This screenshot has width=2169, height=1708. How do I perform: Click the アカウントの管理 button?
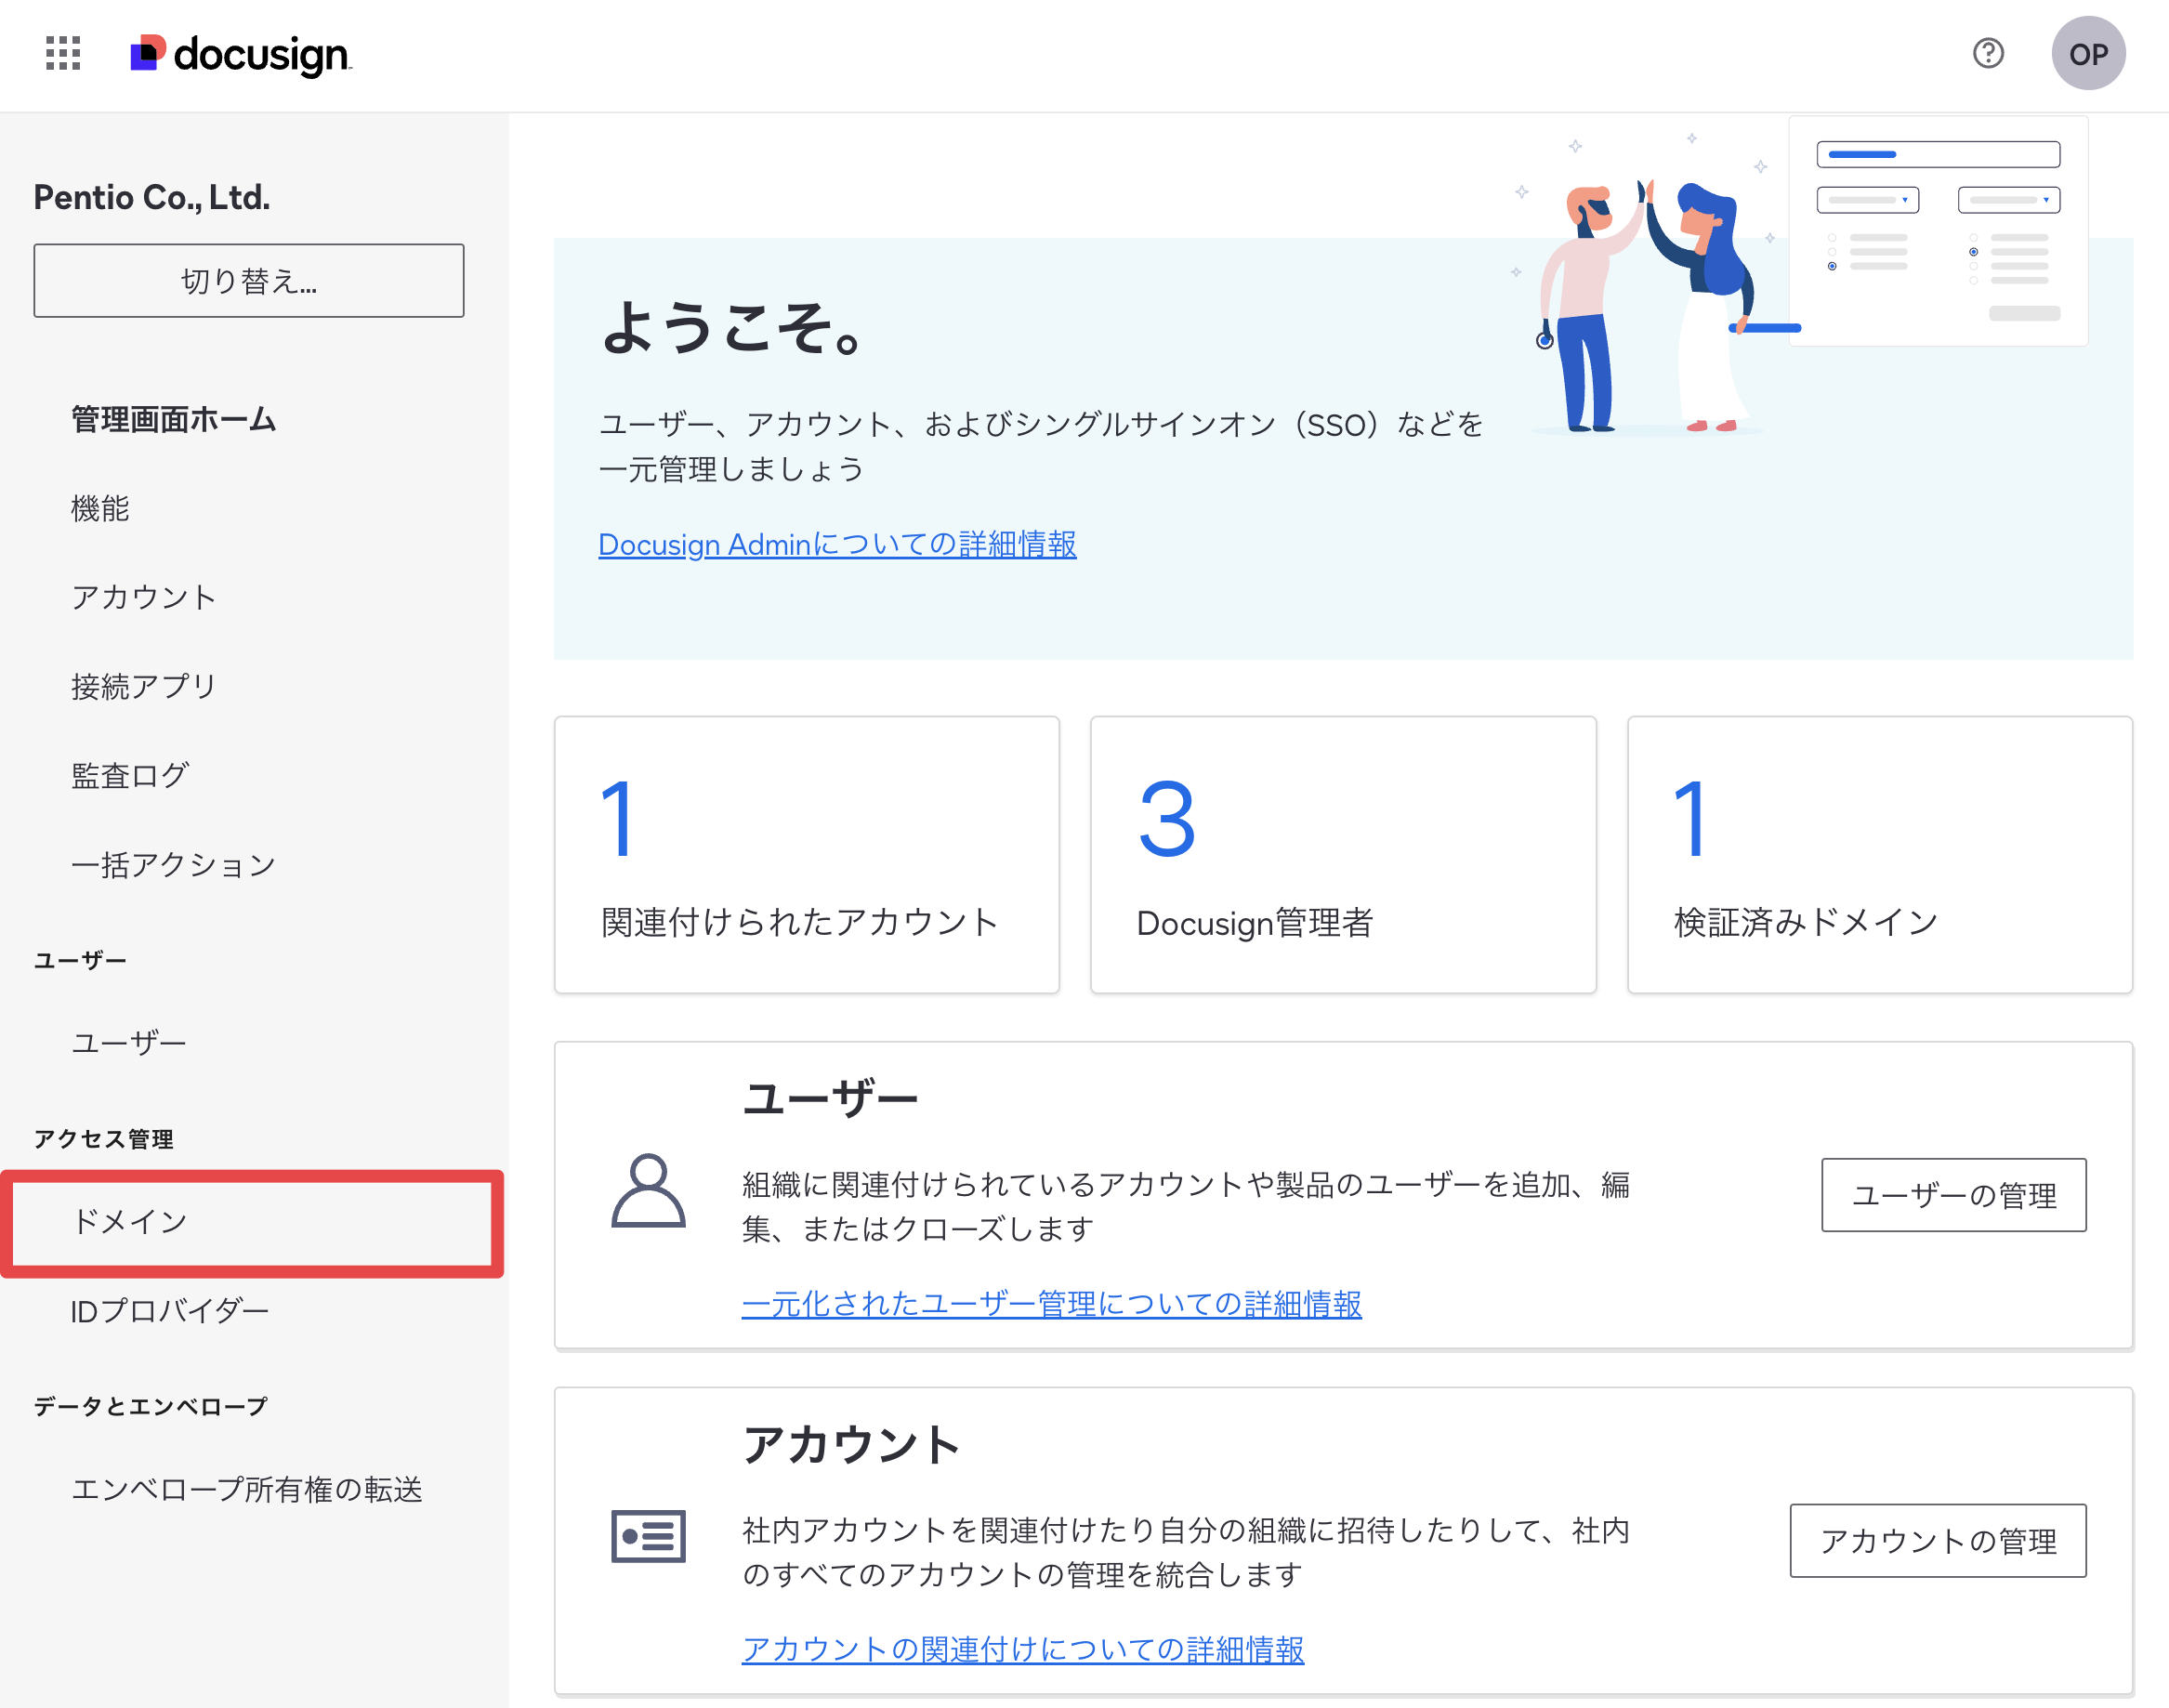click(x=1938, y=1541)
